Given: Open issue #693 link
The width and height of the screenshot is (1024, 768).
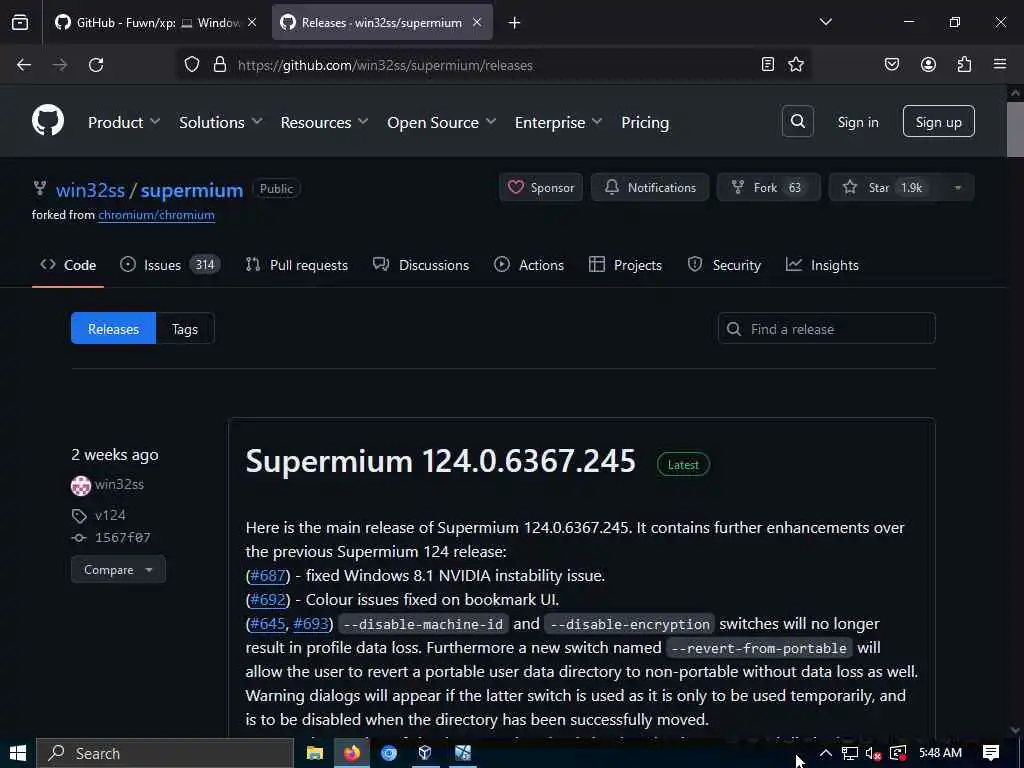Looking at the screenshot, I should click(311, 624).
